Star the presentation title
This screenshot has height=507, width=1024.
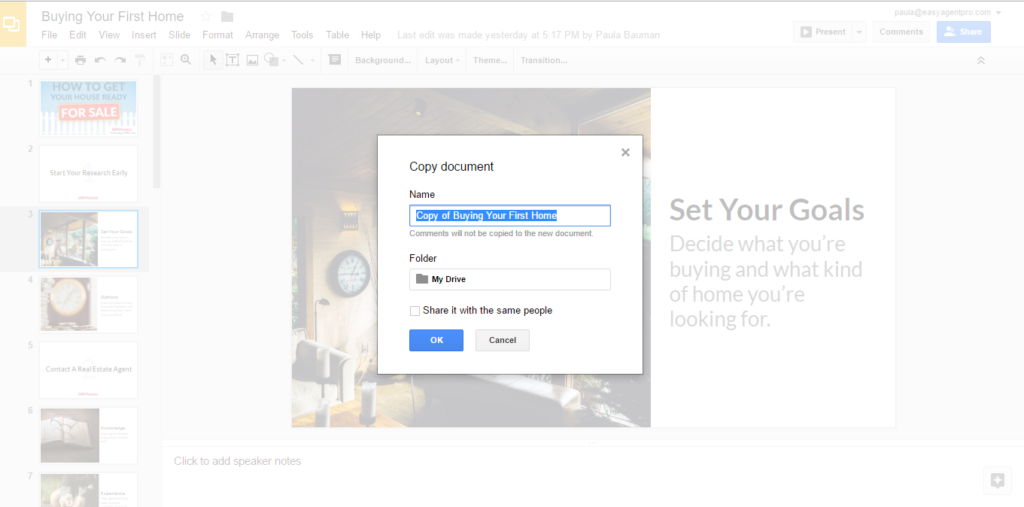[x=206, y=16]
